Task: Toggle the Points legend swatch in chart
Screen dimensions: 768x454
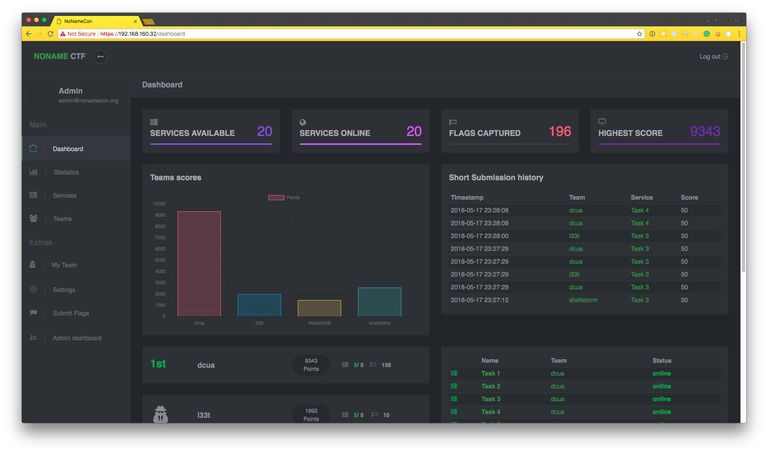Action: [x=276, y=197]
